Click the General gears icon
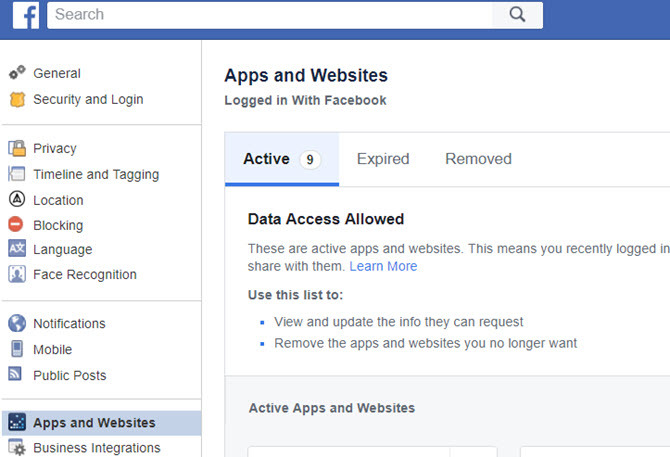 click(x=17, y=73)
